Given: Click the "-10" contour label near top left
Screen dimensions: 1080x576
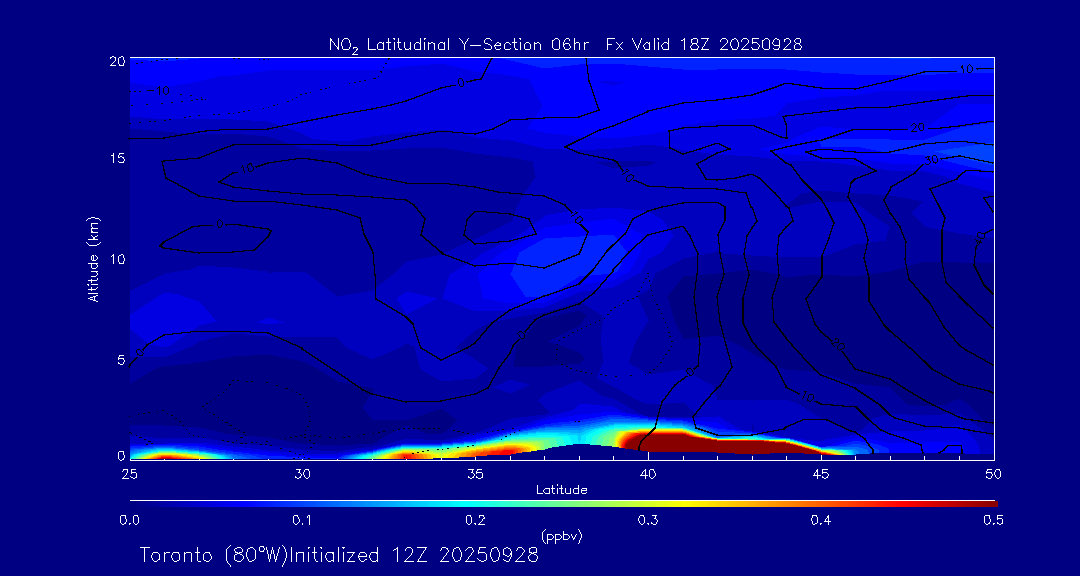Looking at the screenshot, I should click(x=160, y=90).
